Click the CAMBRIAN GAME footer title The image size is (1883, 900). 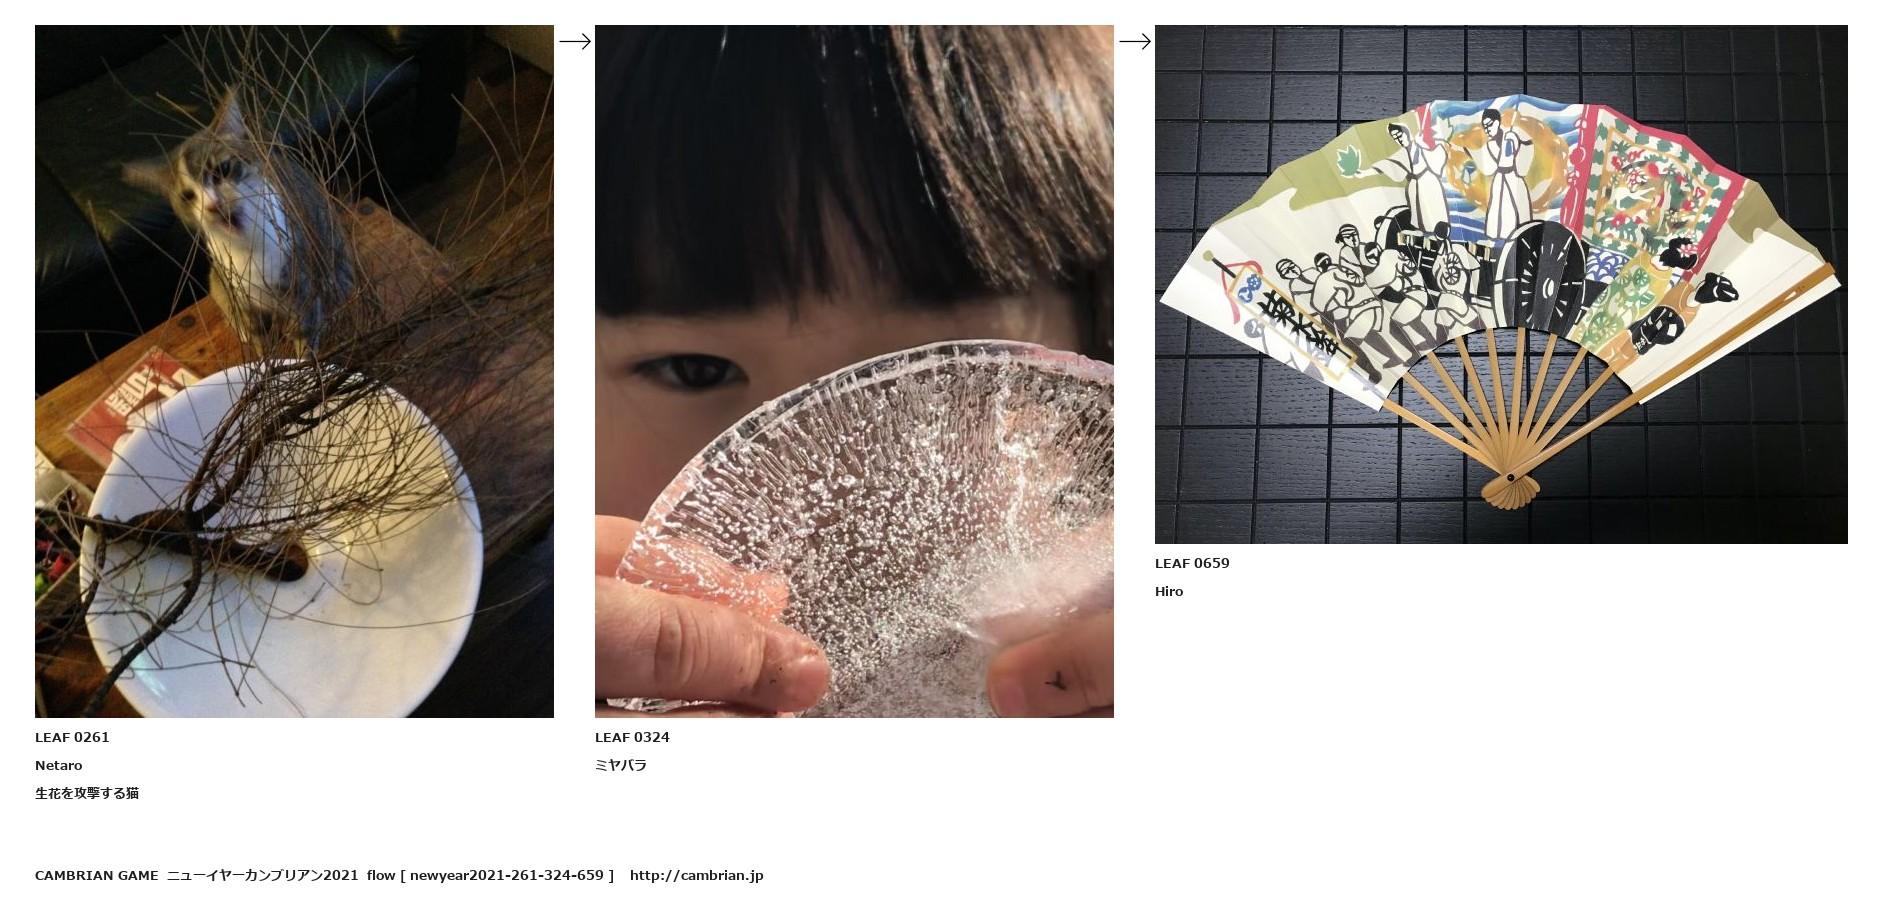96,875
